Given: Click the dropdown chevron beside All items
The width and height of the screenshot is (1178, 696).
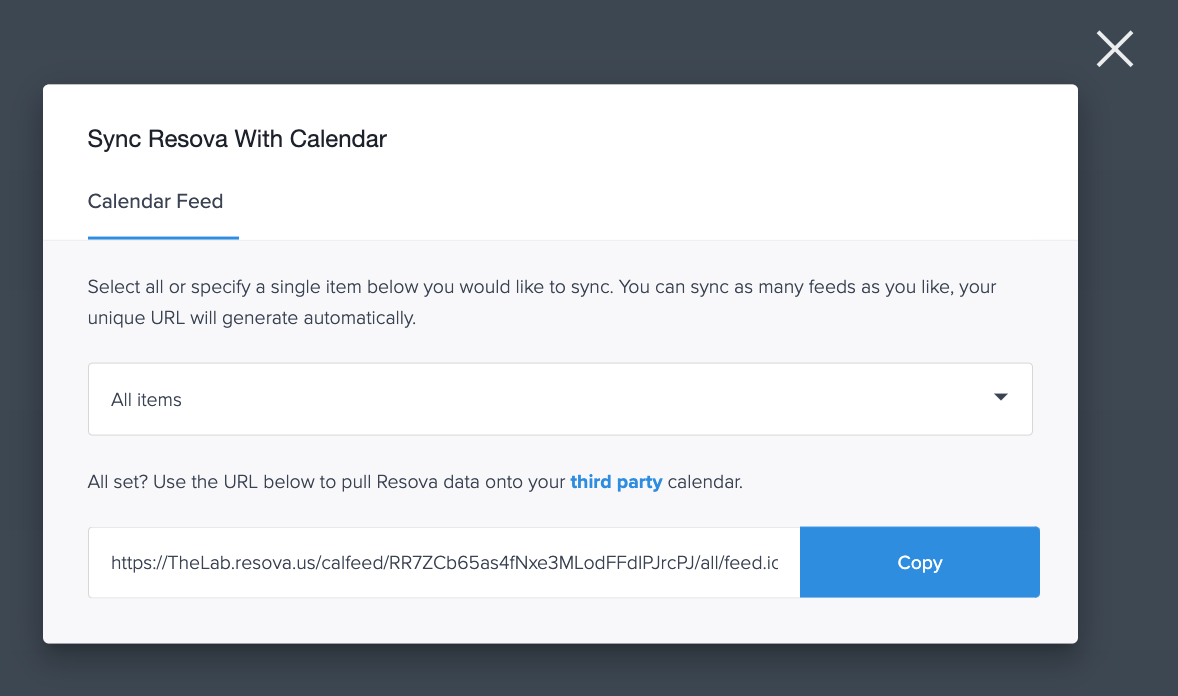Looking at the screenshot, I should 999,397.
